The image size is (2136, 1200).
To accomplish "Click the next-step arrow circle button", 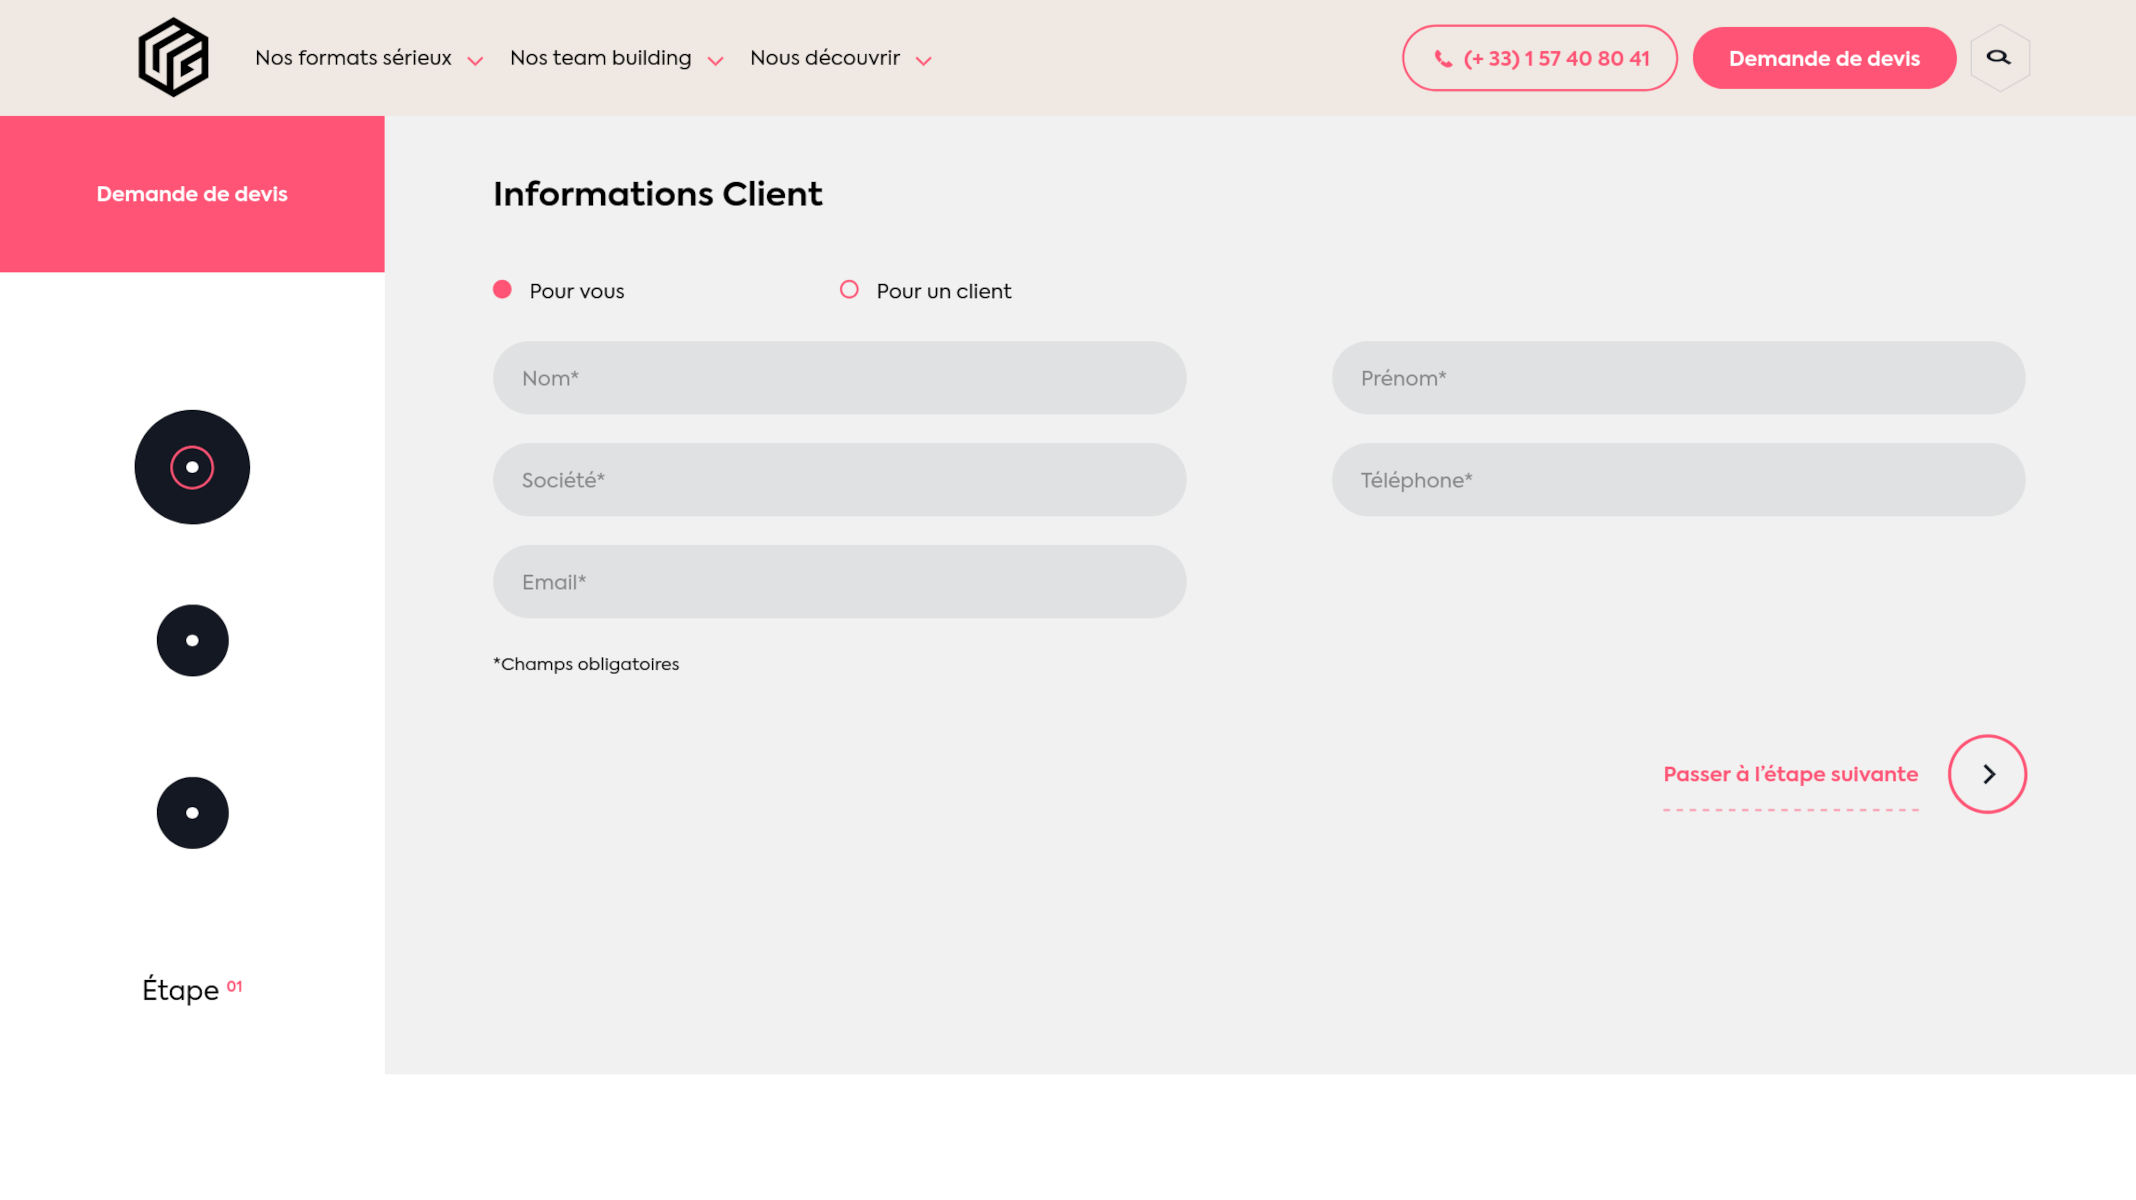I will click(x=1987, y=774).
